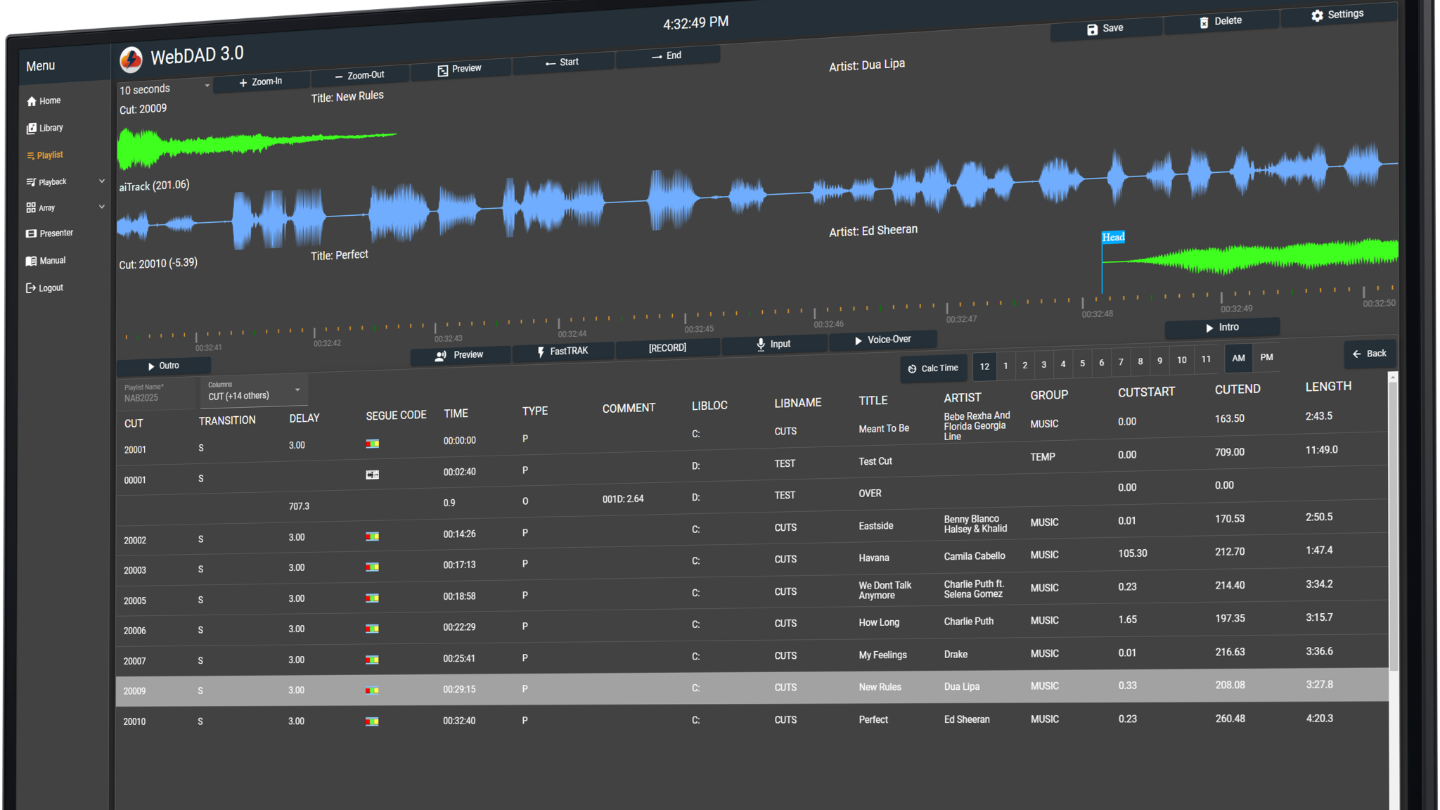The image size is (1440, 810).
Task: Switch the time selector to PM
Action: click(1267, 358)
